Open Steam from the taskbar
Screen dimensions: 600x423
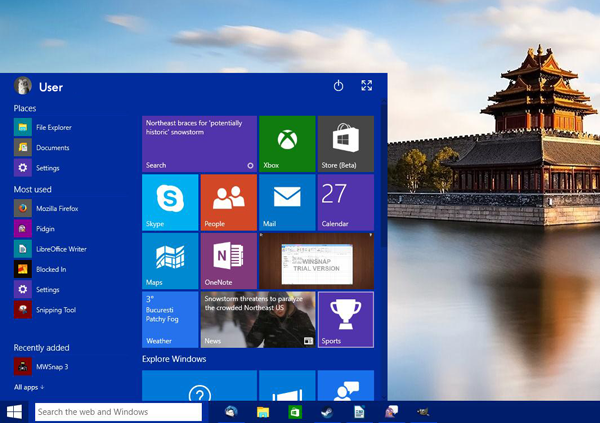pos(327,412)
